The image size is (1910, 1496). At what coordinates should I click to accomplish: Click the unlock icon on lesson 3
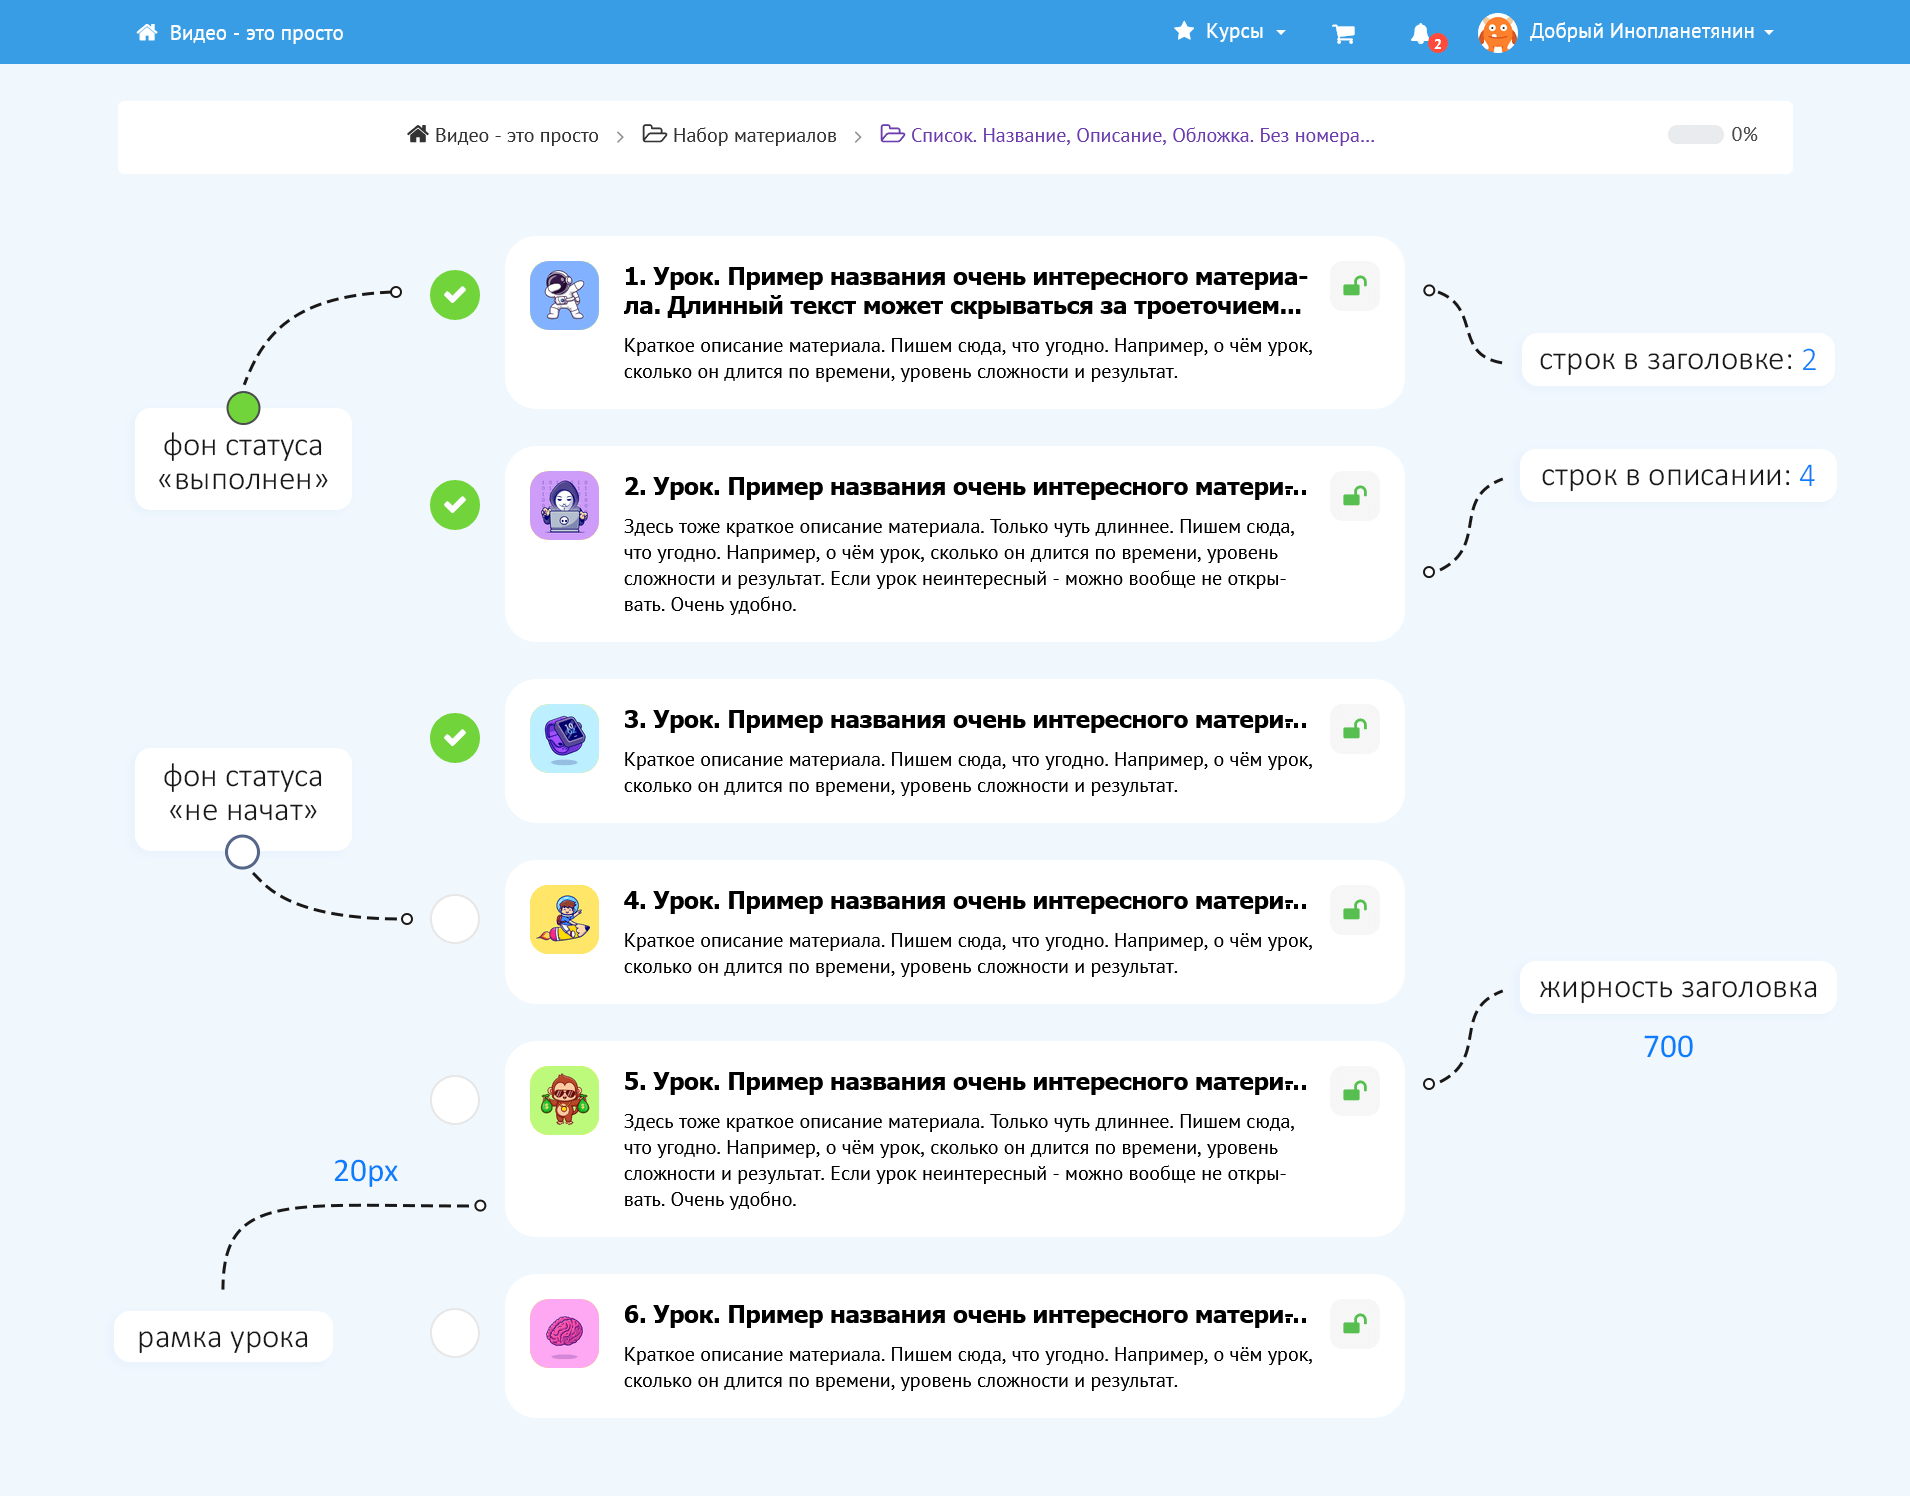[x=1354, y=730]
